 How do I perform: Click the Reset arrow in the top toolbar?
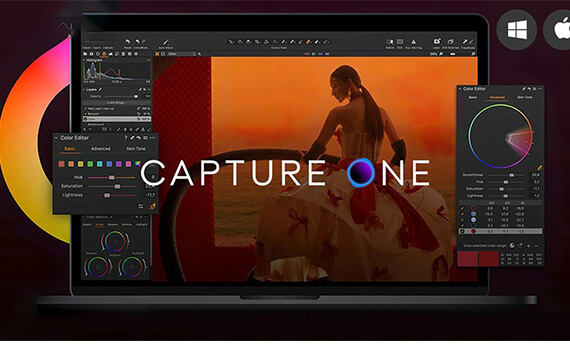127,42
